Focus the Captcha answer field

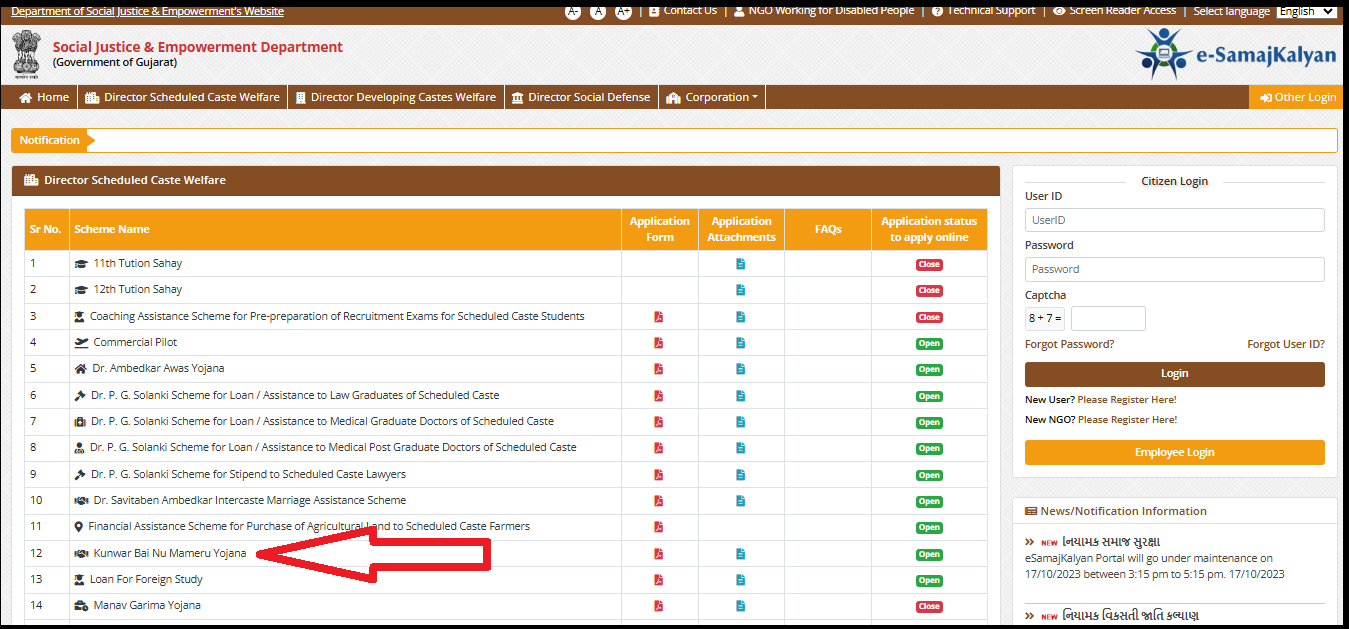point(1108,319)
